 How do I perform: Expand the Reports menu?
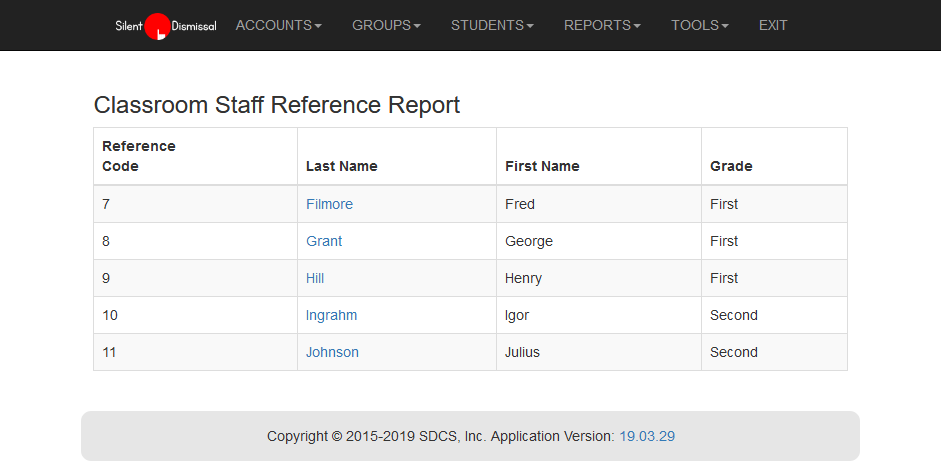click(x=602, y=26)
